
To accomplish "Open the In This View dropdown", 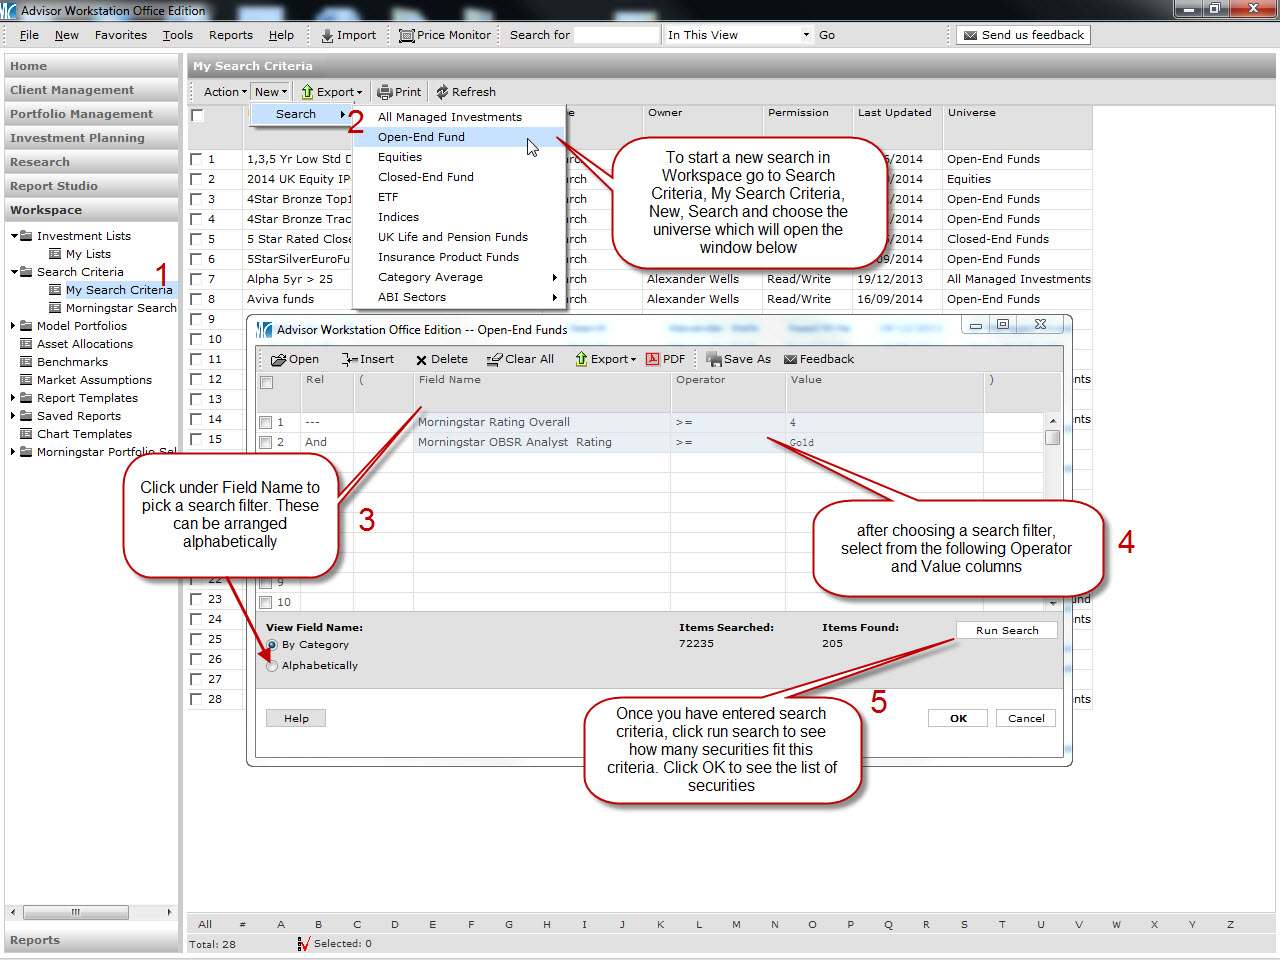I will 806,35.
